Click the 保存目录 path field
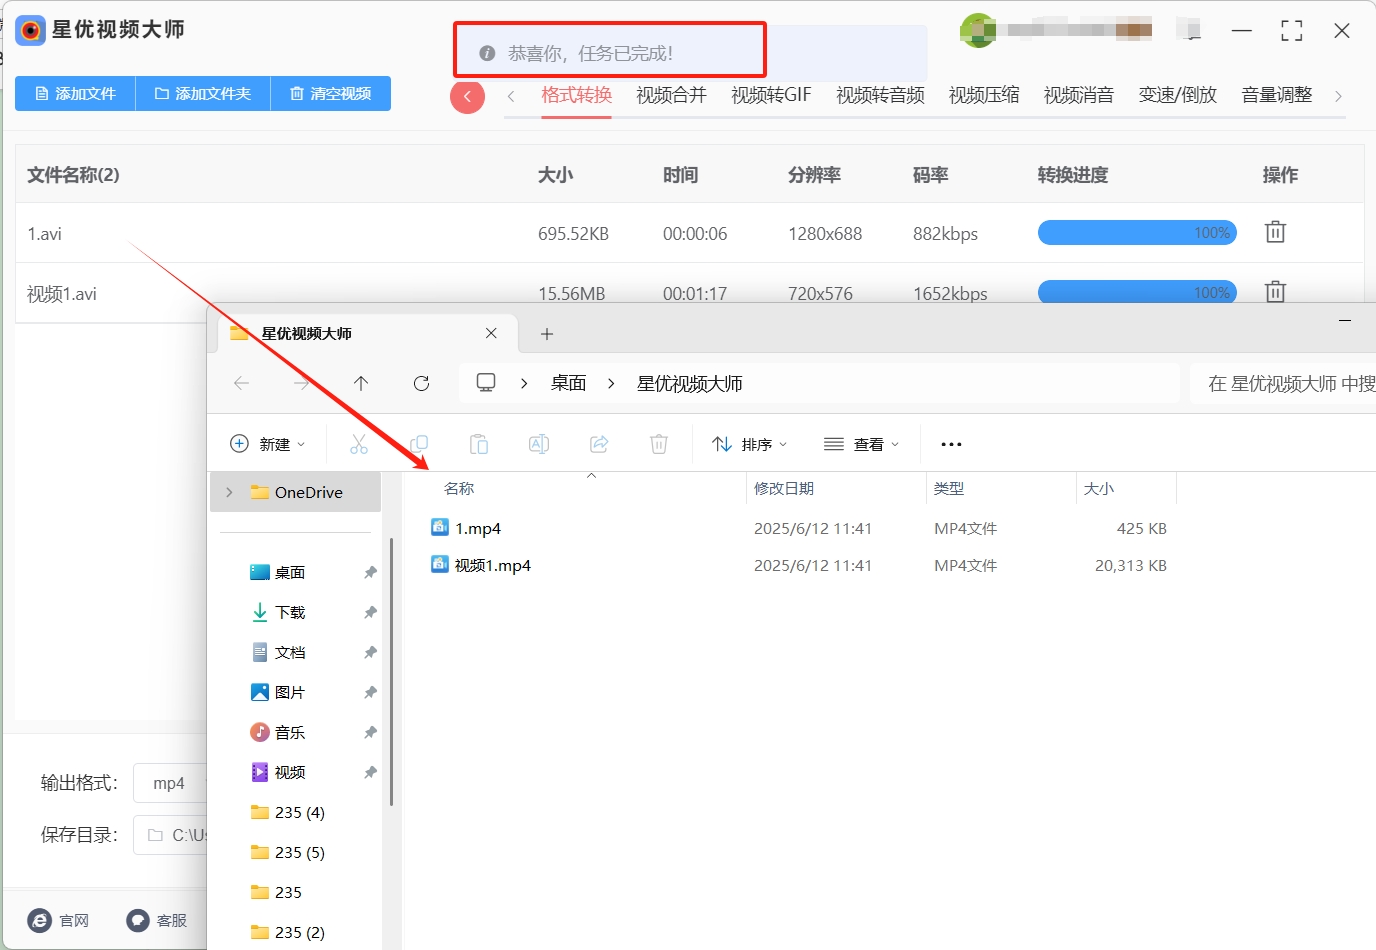Viewport: 1376px width, 950px height. tap(172, 835)
